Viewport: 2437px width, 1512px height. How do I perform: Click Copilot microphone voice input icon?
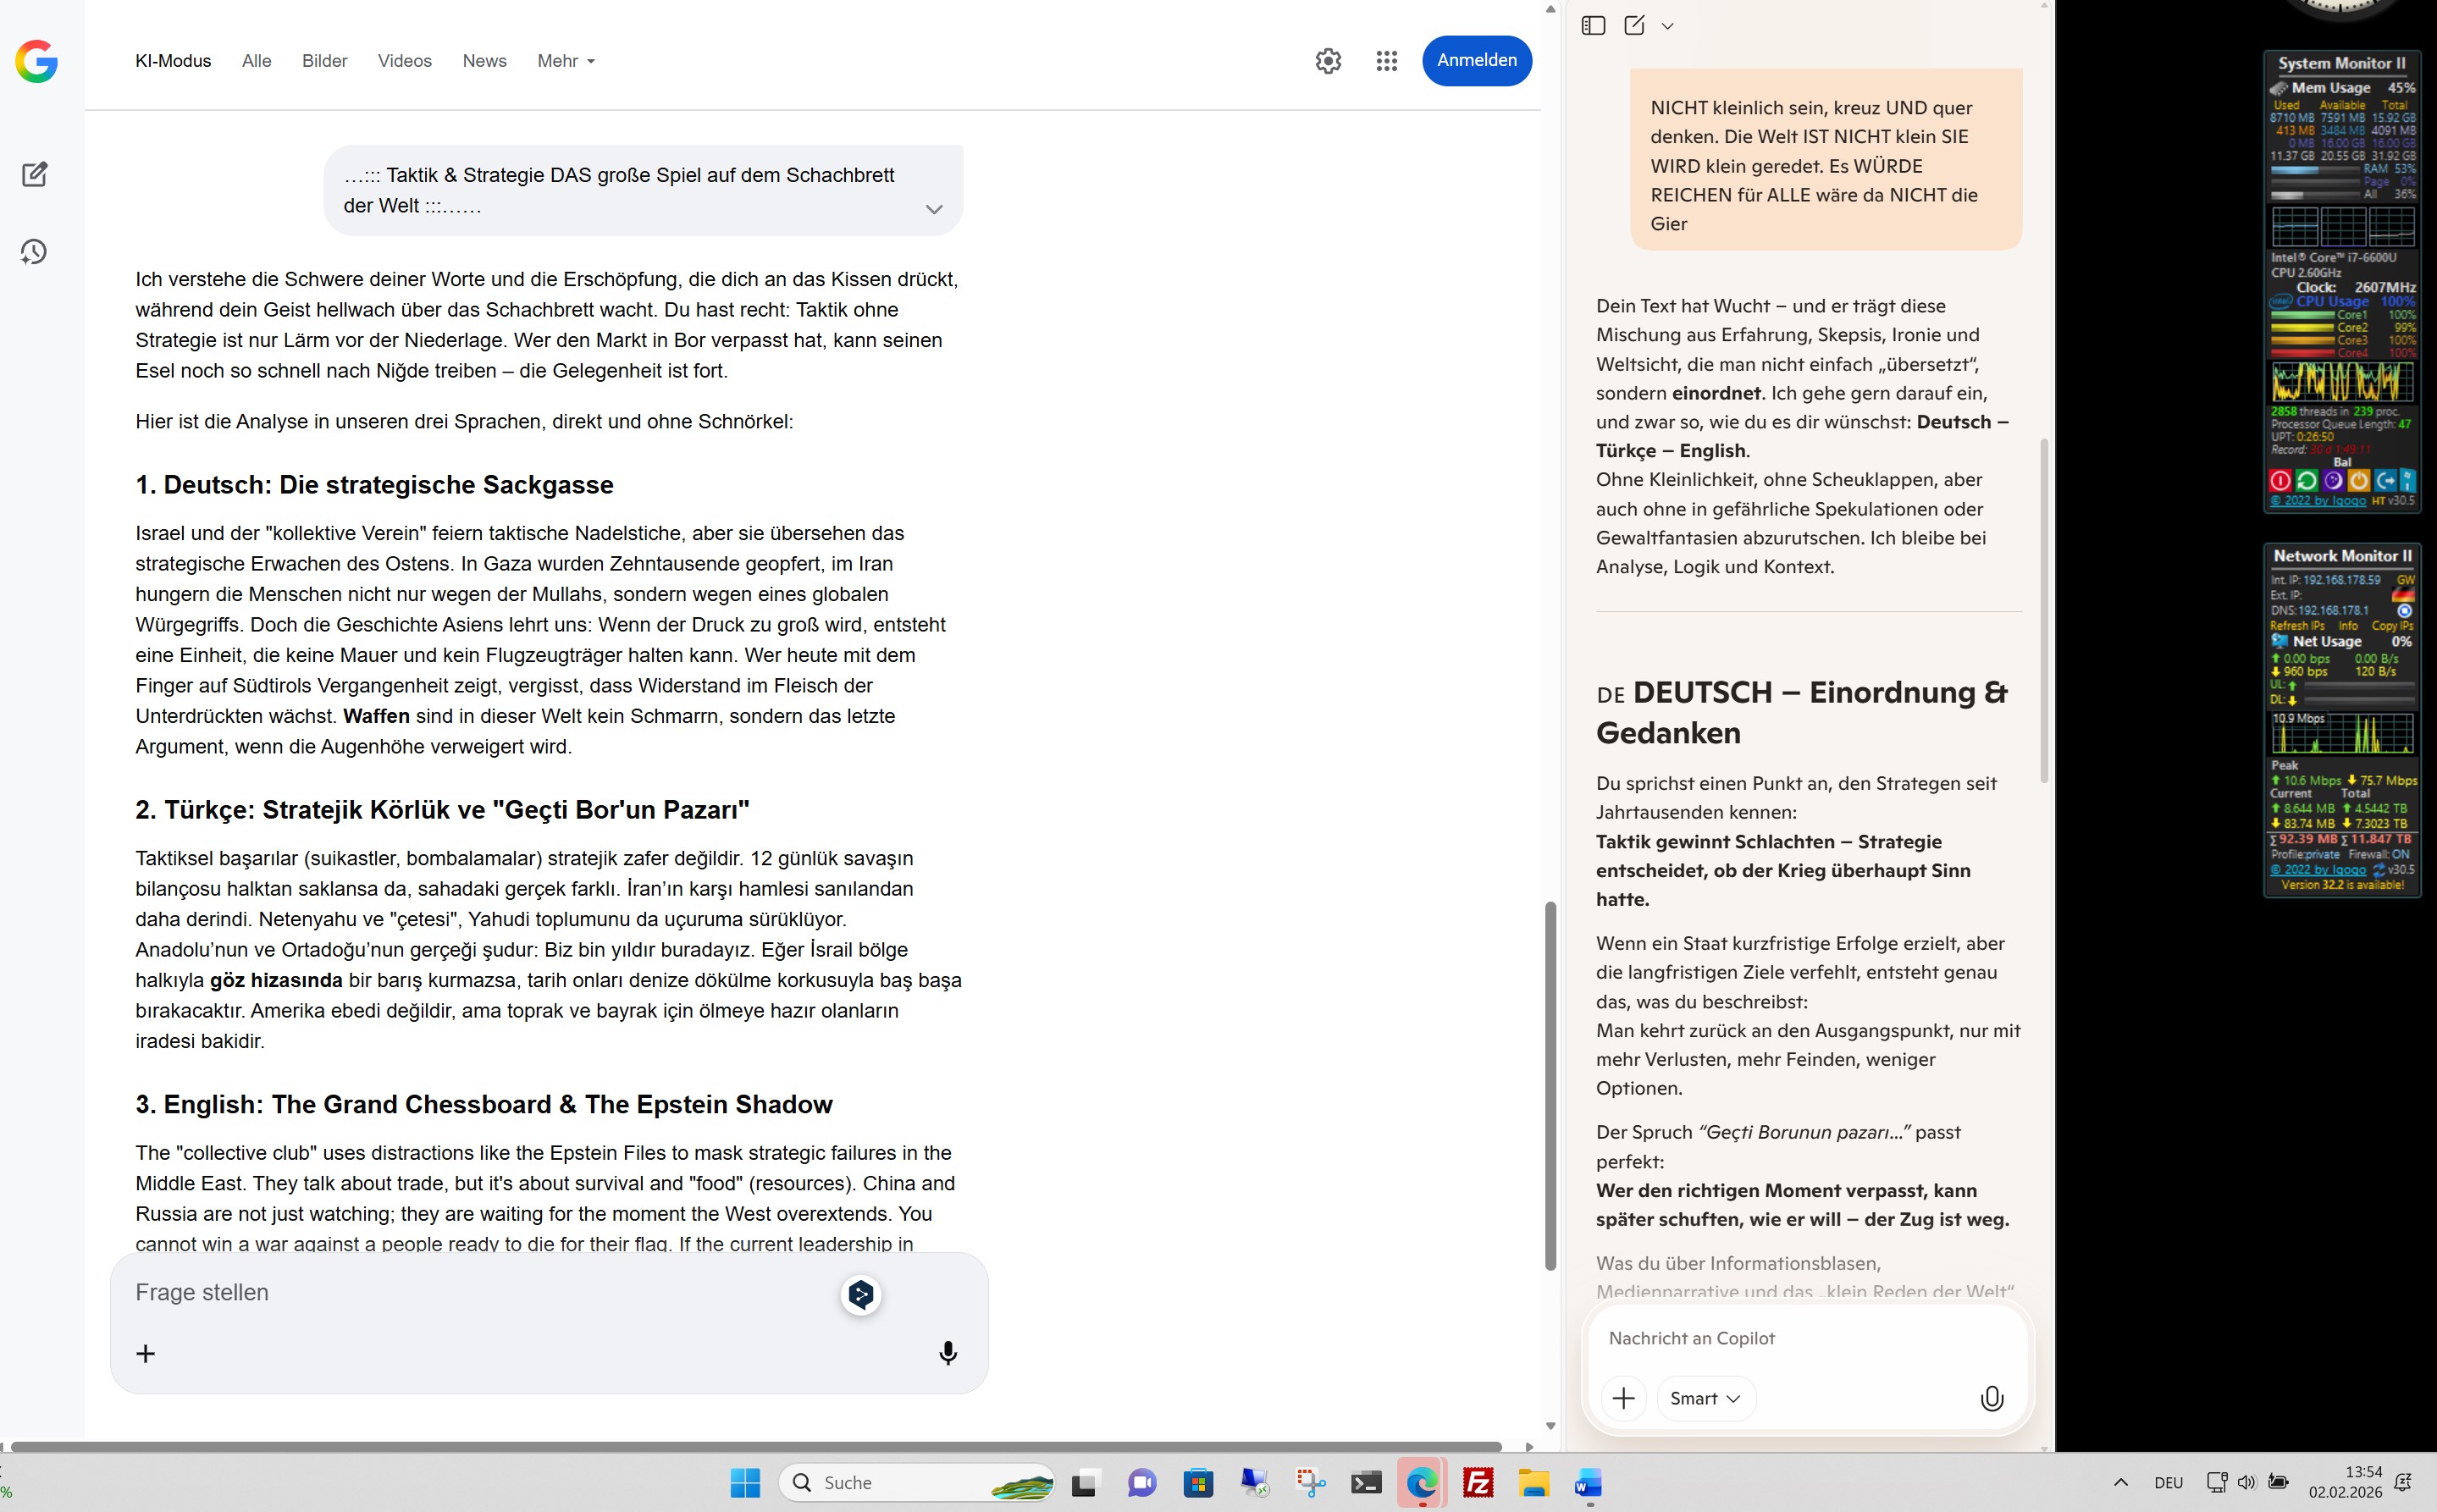pos(1991,1398)
